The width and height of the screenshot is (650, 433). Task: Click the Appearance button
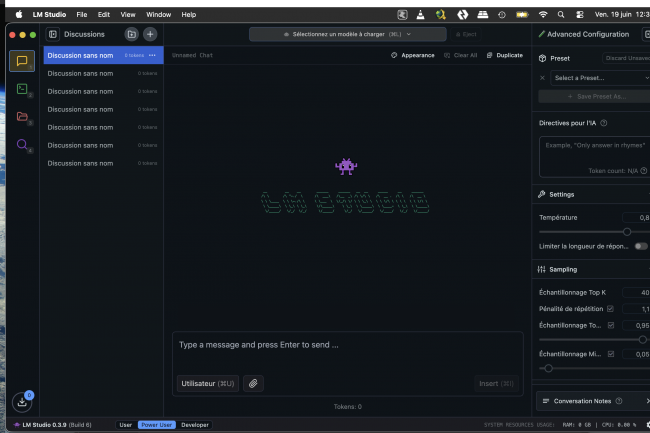412,55
